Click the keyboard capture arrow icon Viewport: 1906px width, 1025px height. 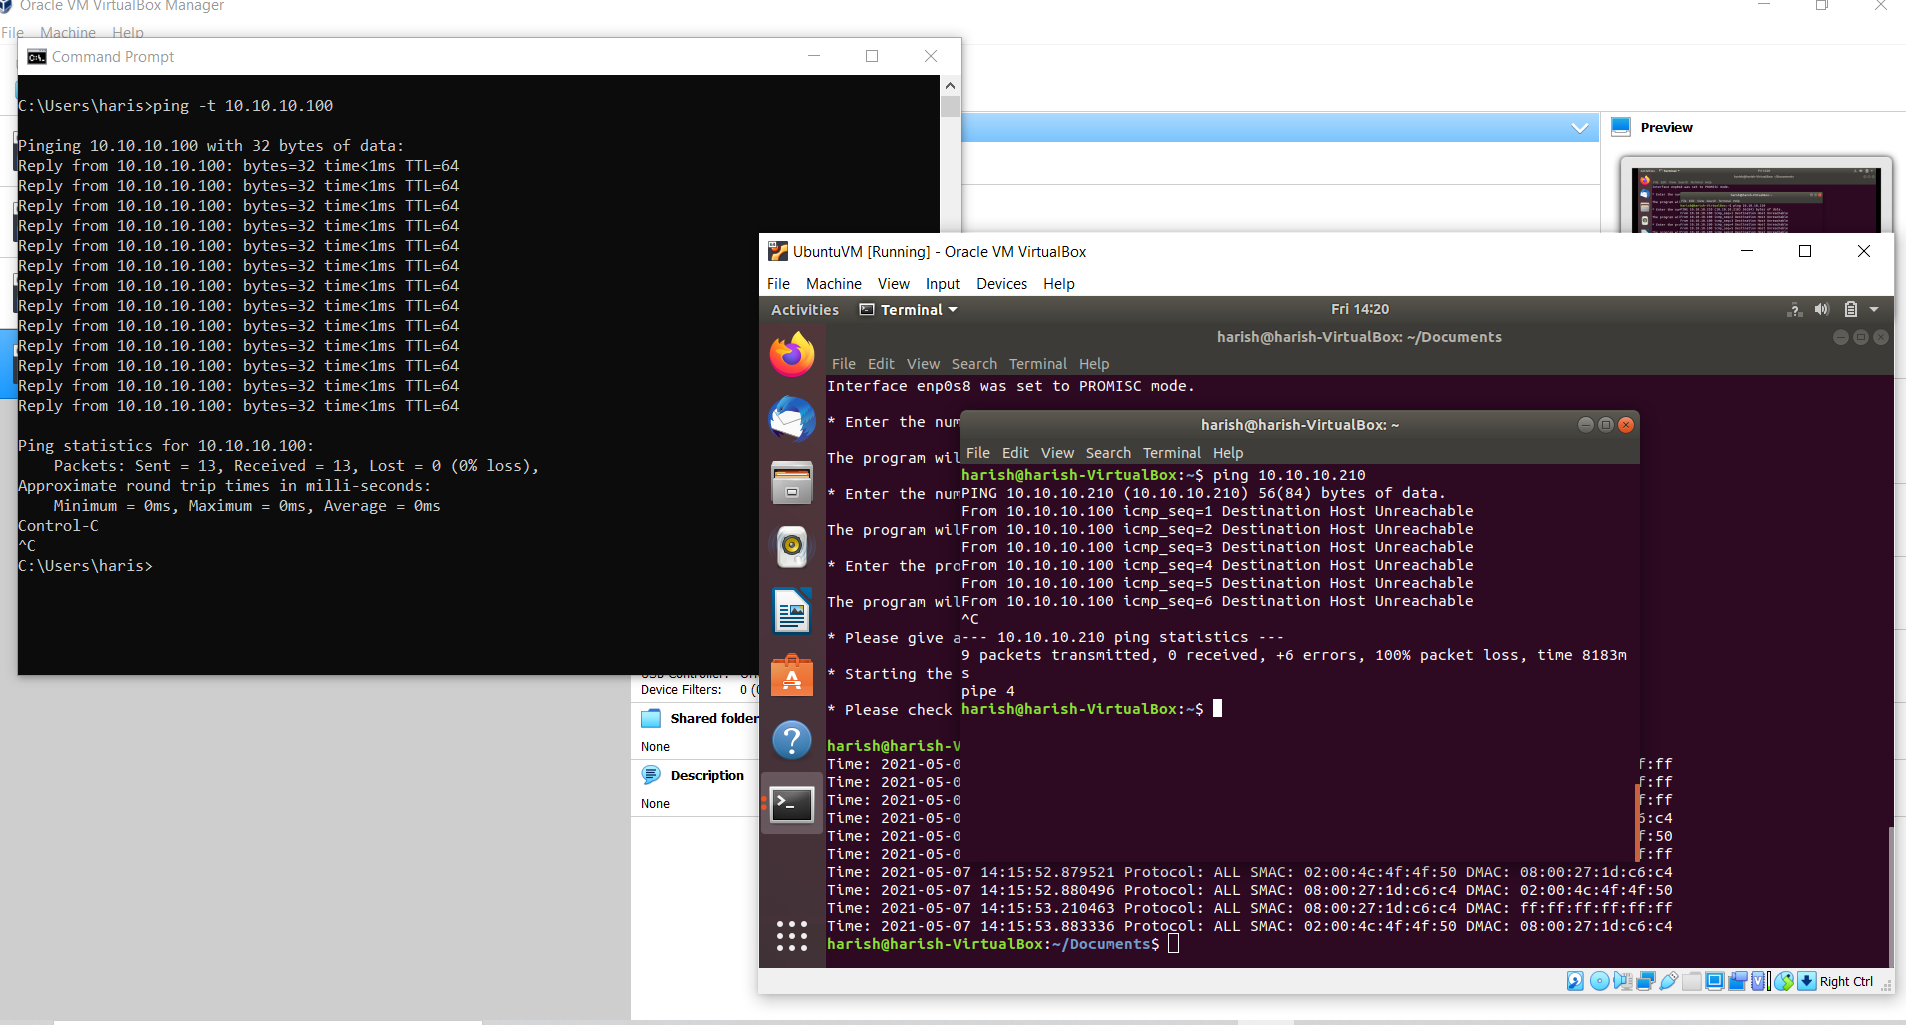pos(1807,981)
